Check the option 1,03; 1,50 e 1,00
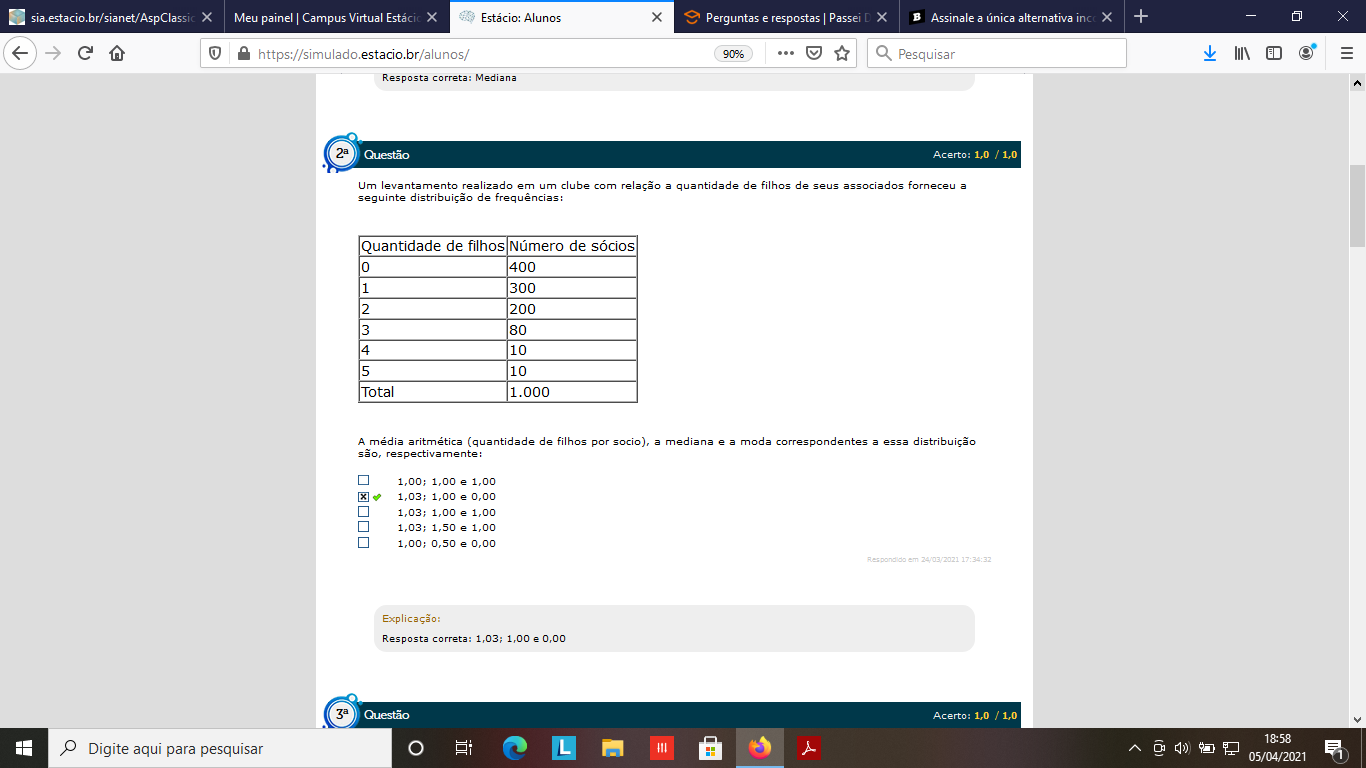 [x=364, y=527]
